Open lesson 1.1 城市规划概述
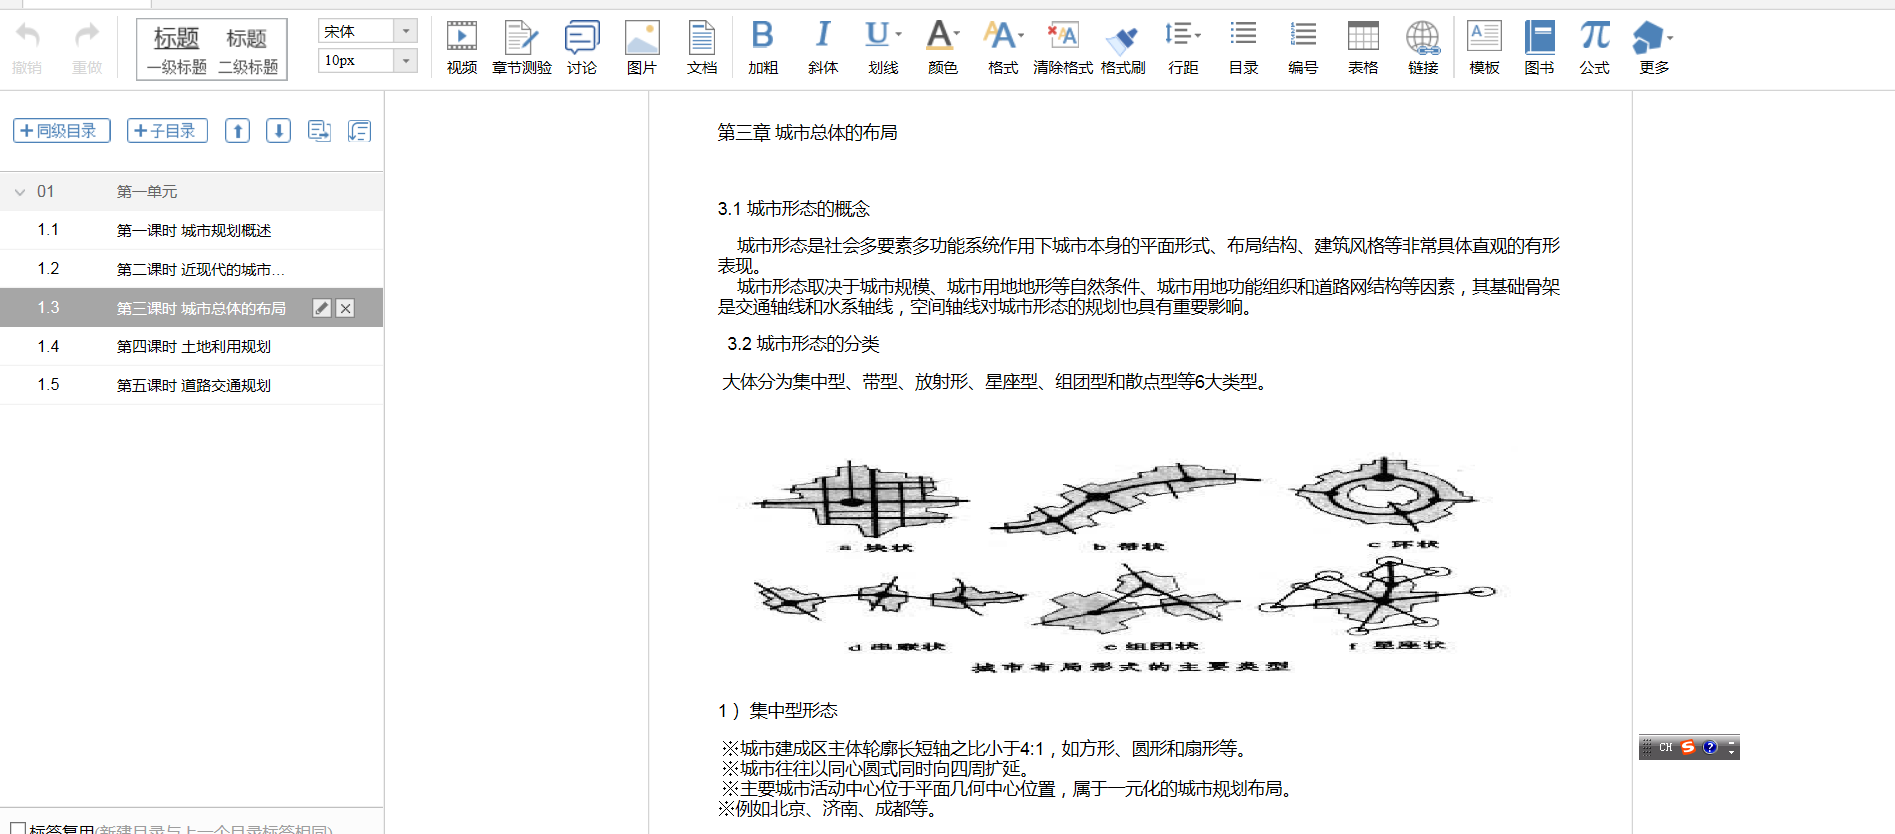Screen dimensions: 1895x834 (x=193, y=231)
